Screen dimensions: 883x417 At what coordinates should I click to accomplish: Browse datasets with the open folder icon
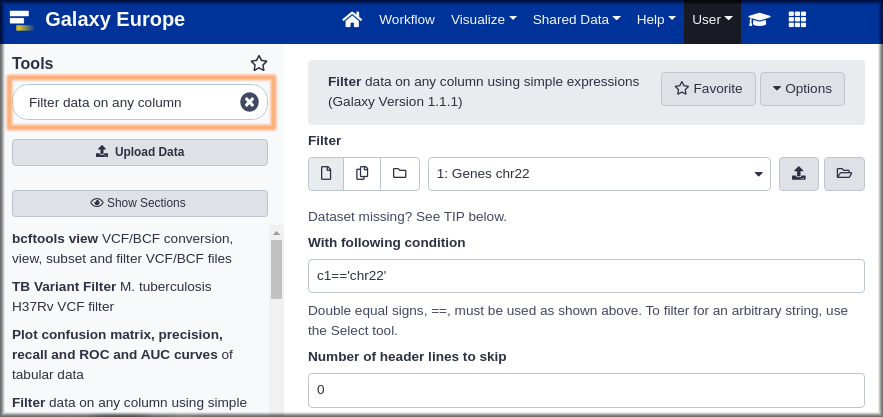click(x=844, y=174)
